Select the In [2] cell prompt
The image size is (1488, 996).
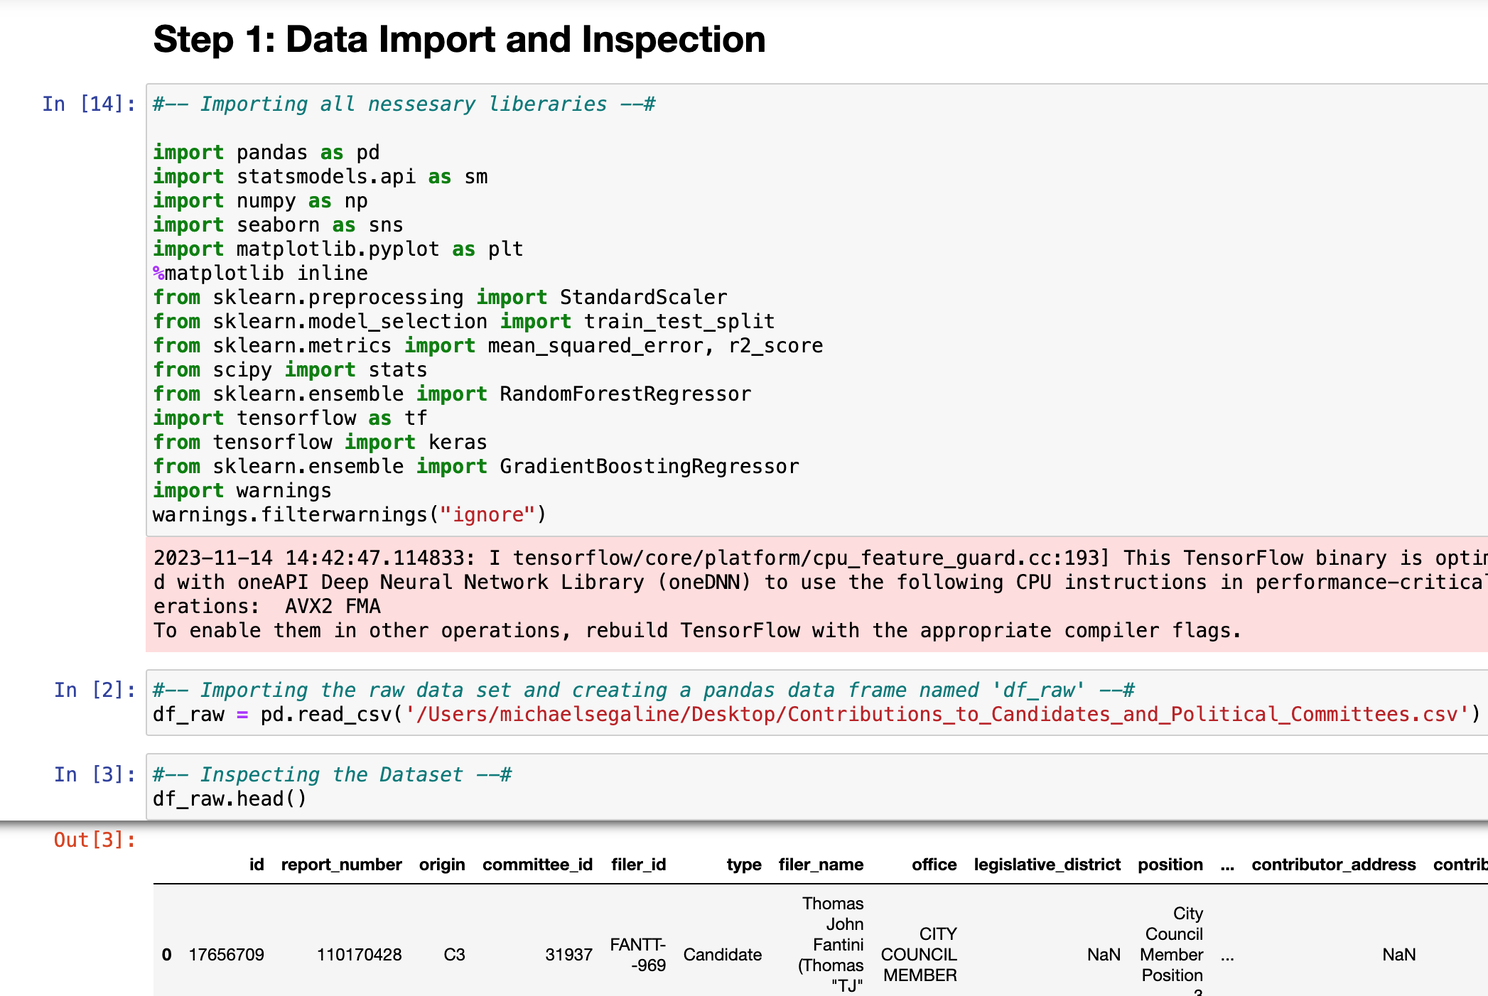pyautogui.click(x=95, y=690)
